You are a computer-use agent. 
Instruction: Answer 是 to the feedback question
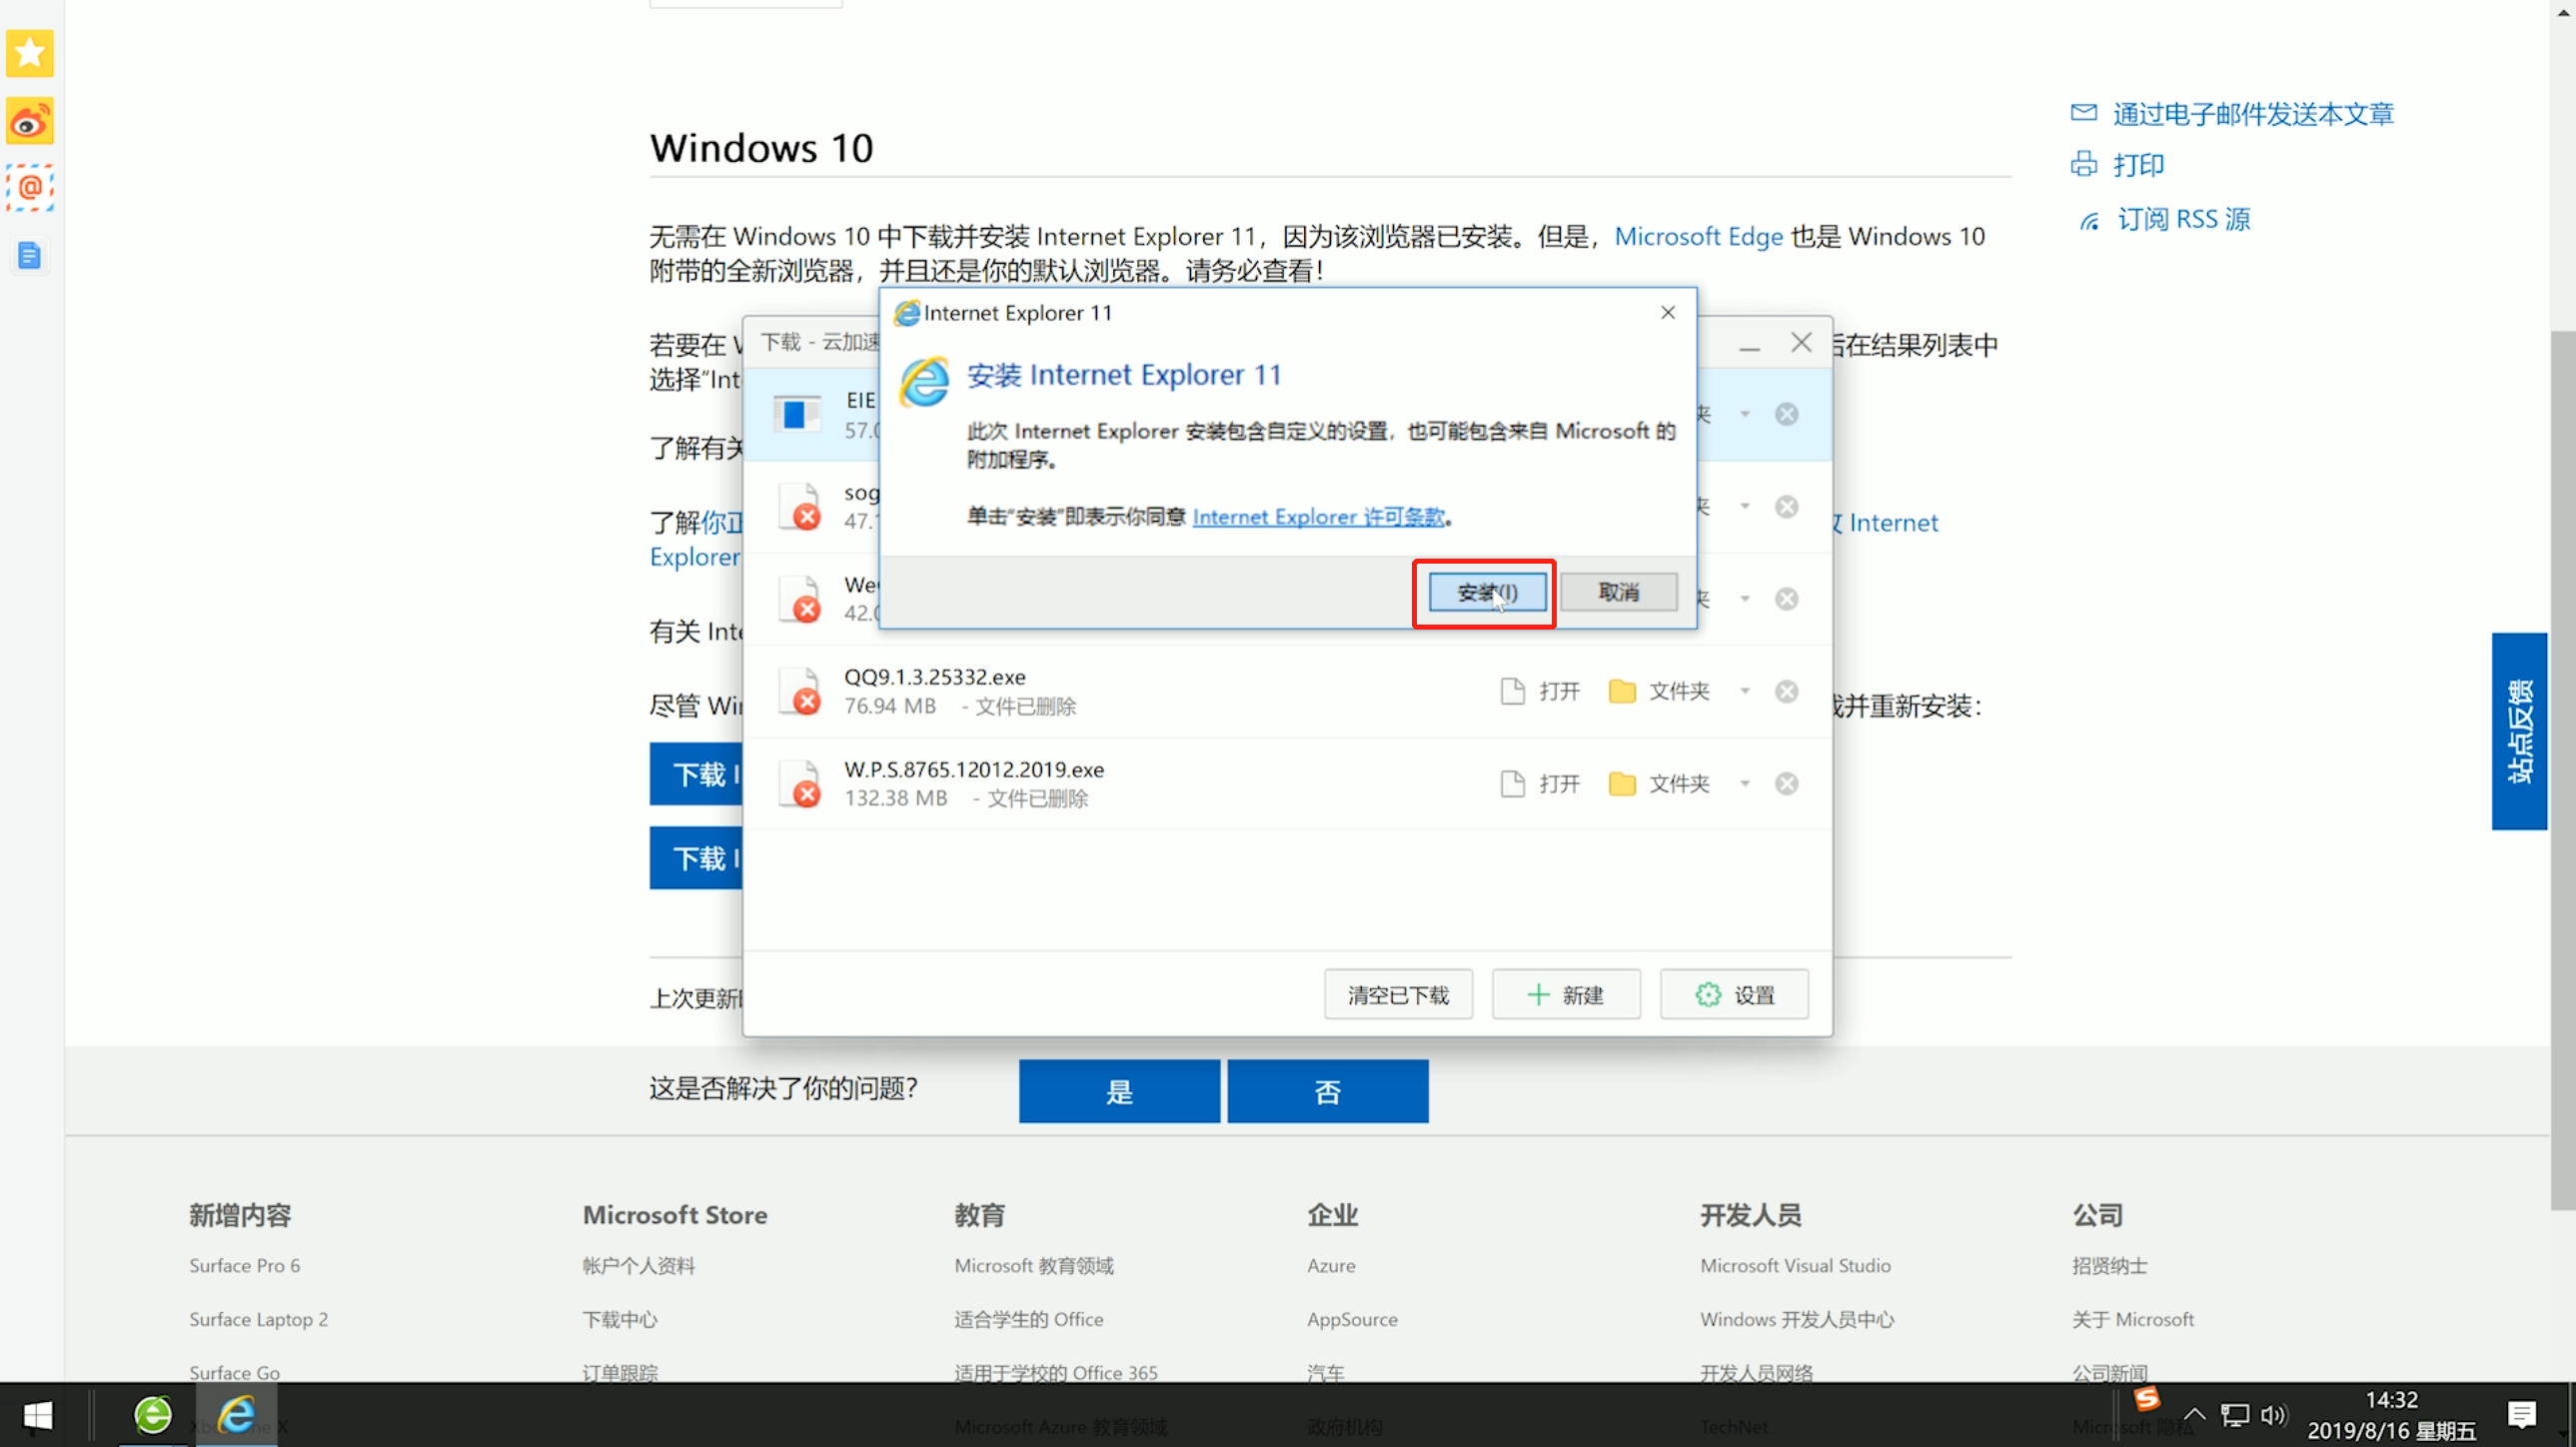[x=1119, y=1091]
